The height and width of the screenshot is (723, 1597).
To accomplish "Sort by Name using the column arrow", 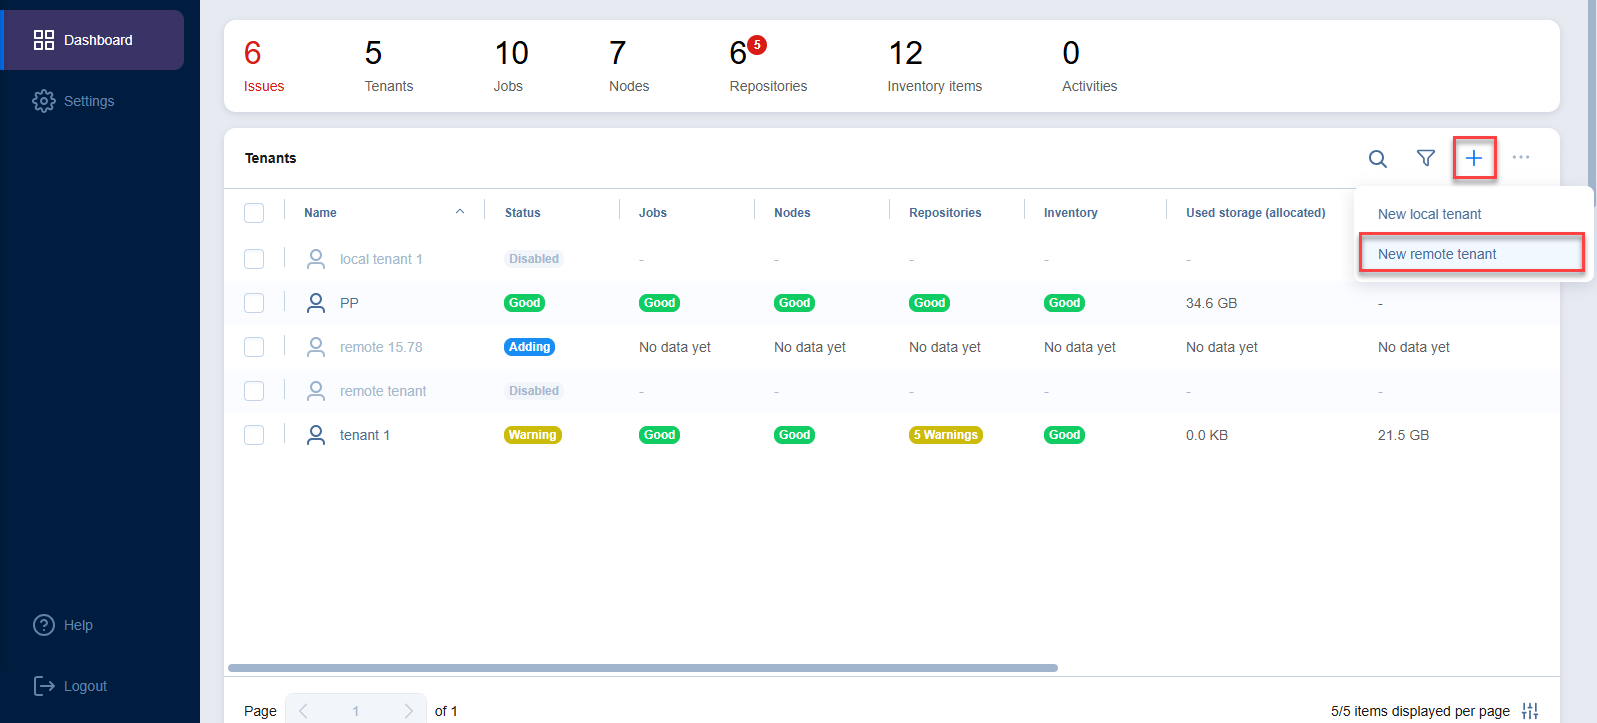I will (x=460, y=212).
